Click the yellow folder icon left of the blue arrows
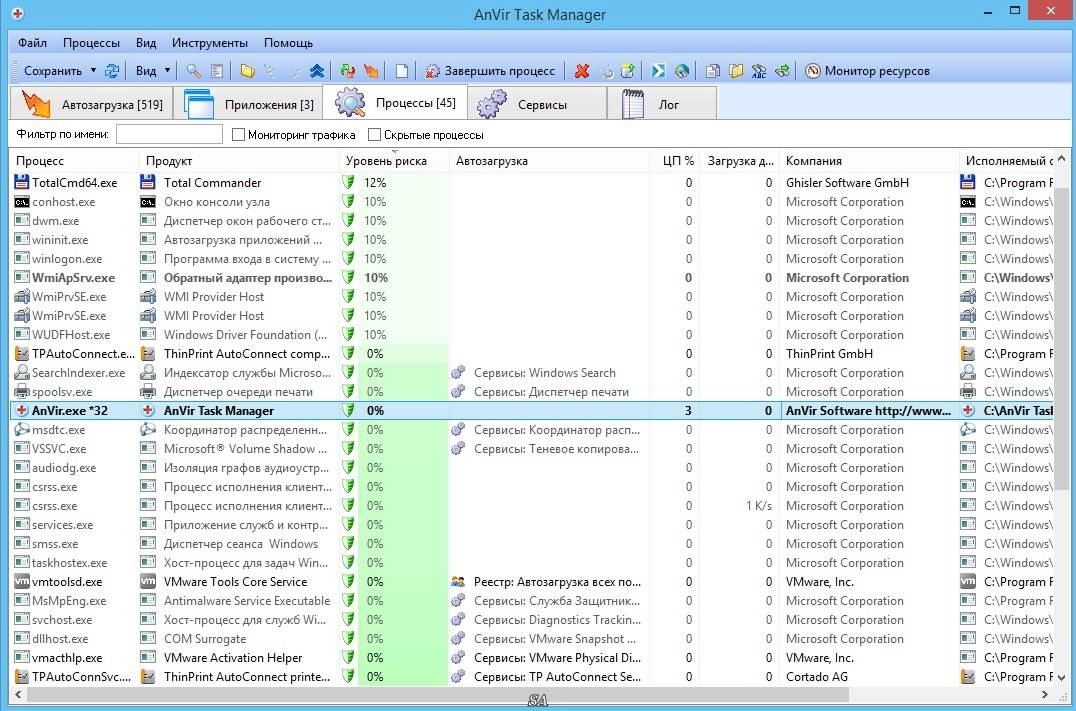Viewport: 1076px width, 711px height. coord(248,71)
